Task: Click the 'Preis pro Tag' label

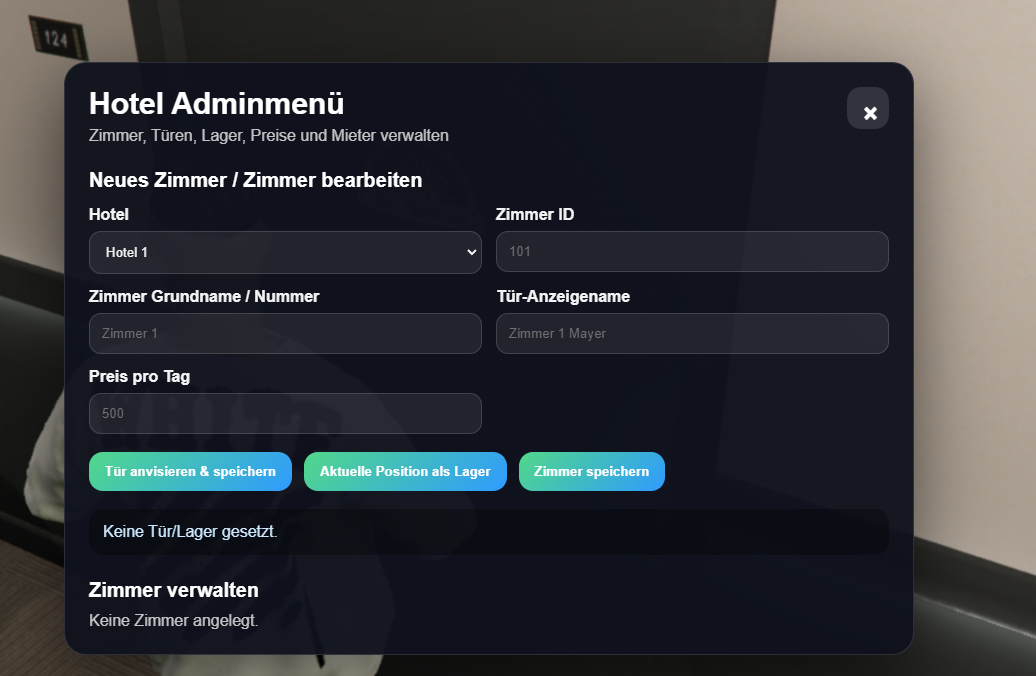Action: 139,377
